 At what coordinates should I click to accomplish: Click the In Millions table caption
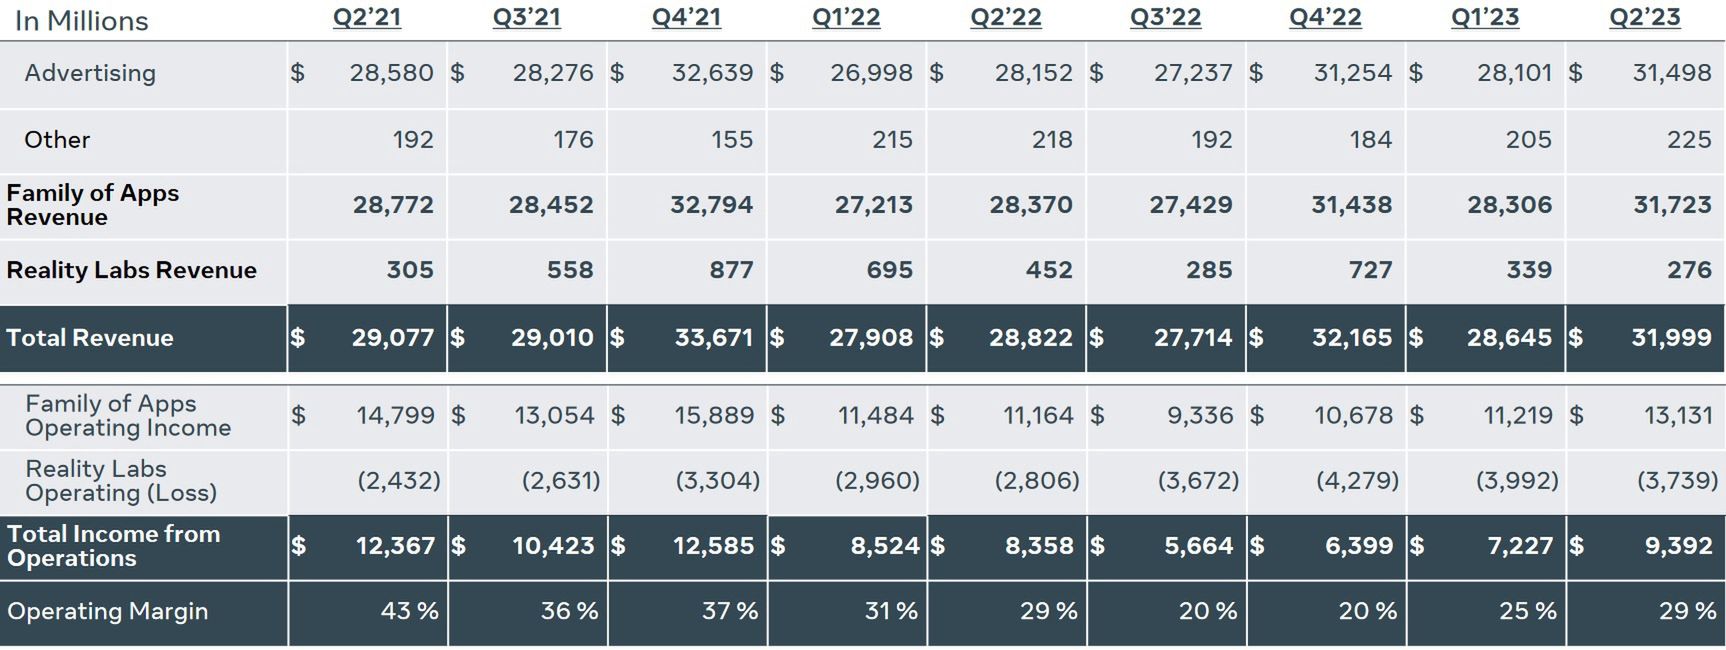coord(82,21)
